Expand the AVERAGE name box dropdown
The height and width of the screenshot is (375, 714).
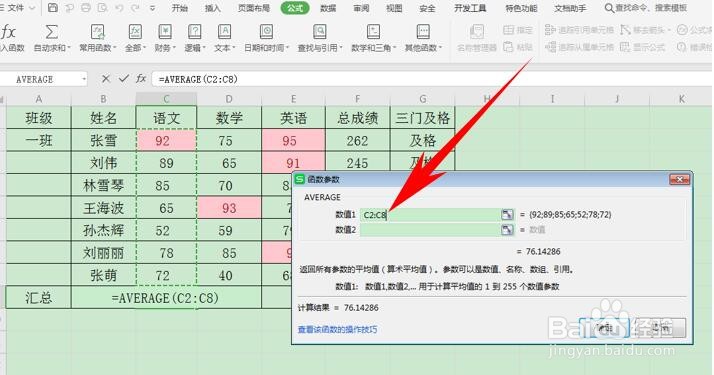click(84, 79)
